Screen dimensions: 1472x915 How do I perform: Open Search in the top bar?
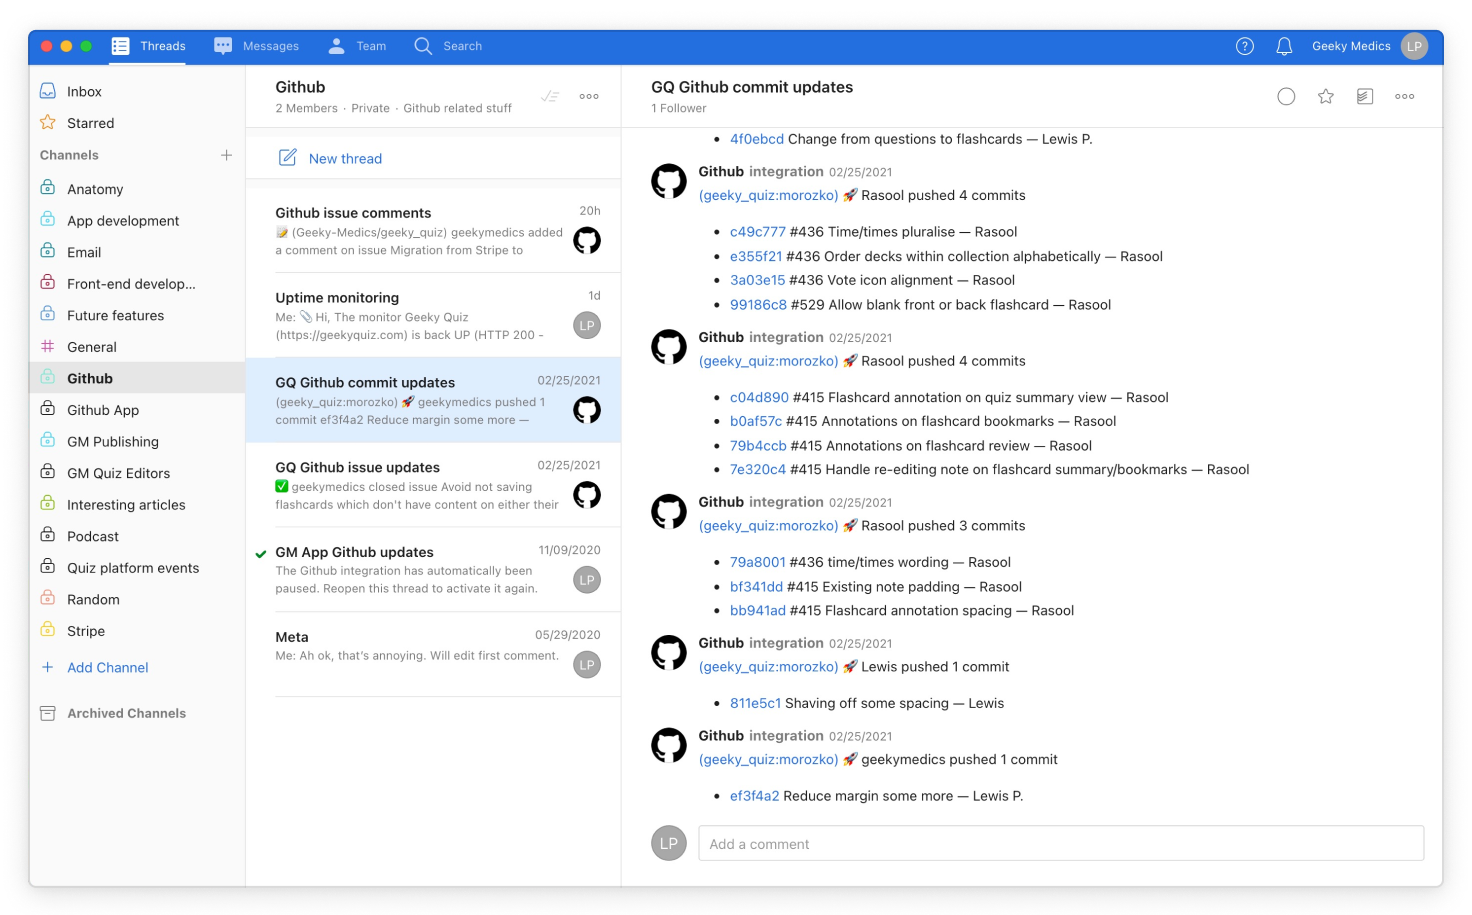pos(448,46)
